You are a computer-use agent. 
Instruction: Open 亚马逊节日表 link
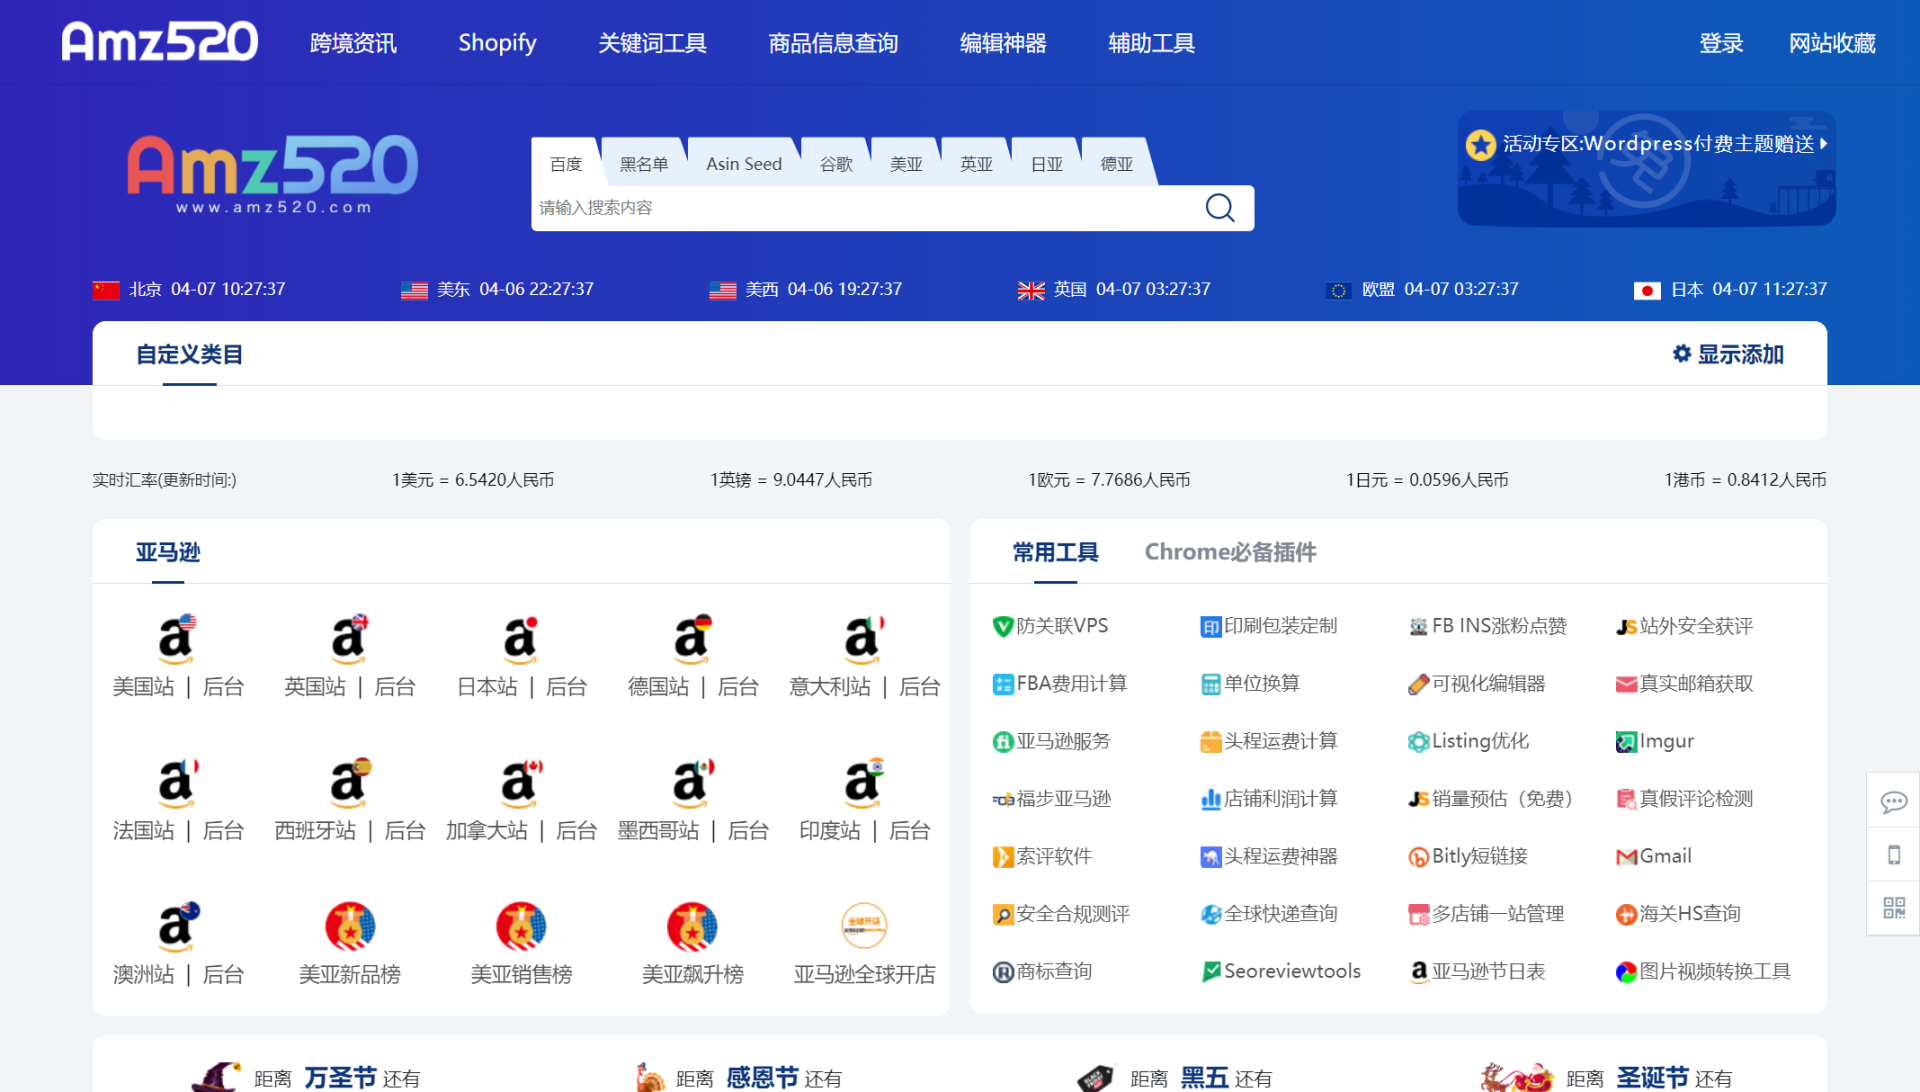tap(1477, 971)
